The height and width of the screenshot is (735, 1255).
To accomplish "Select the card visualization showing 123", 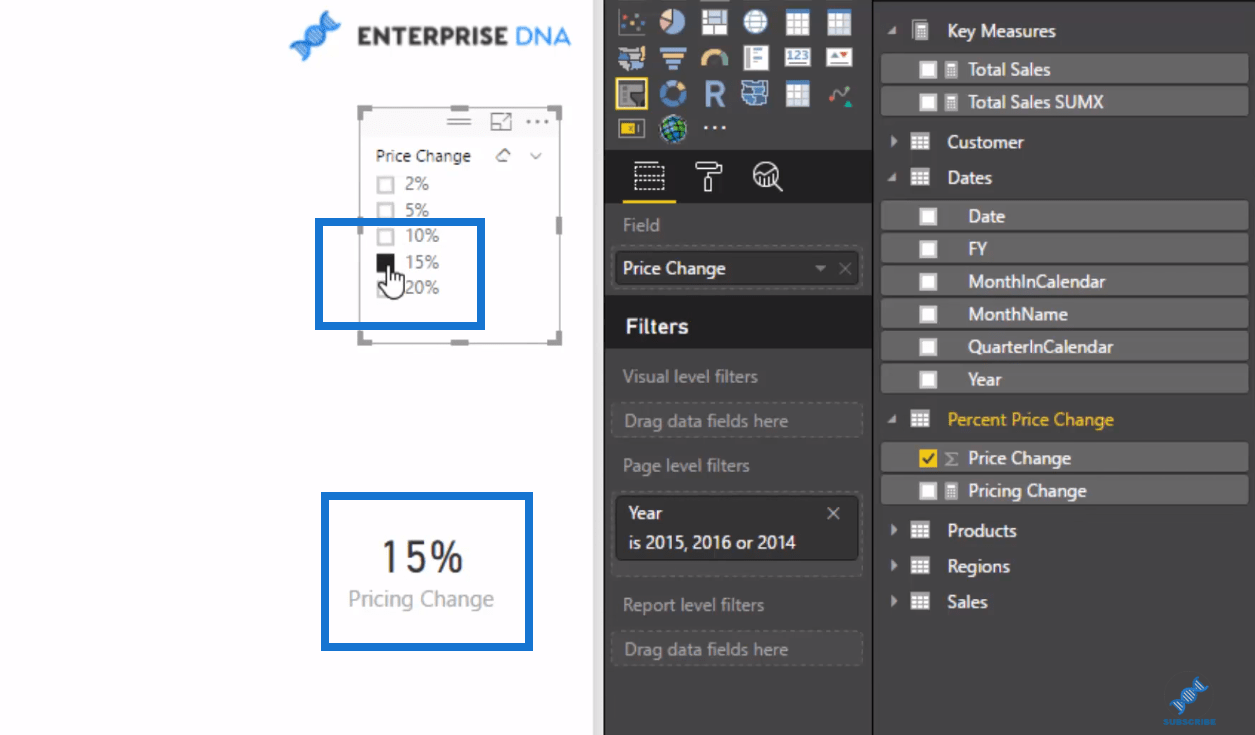I will pos(797,58).
